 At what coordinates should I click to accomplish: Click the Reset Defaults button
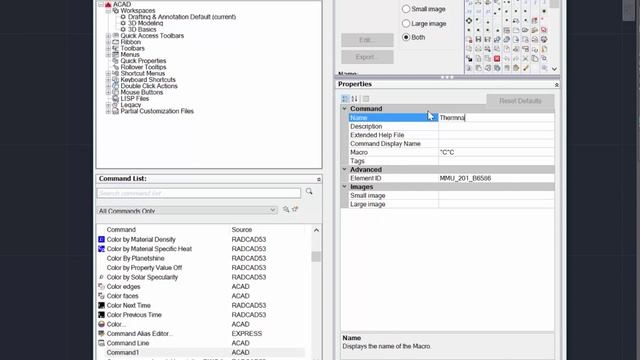pos(520,100)
